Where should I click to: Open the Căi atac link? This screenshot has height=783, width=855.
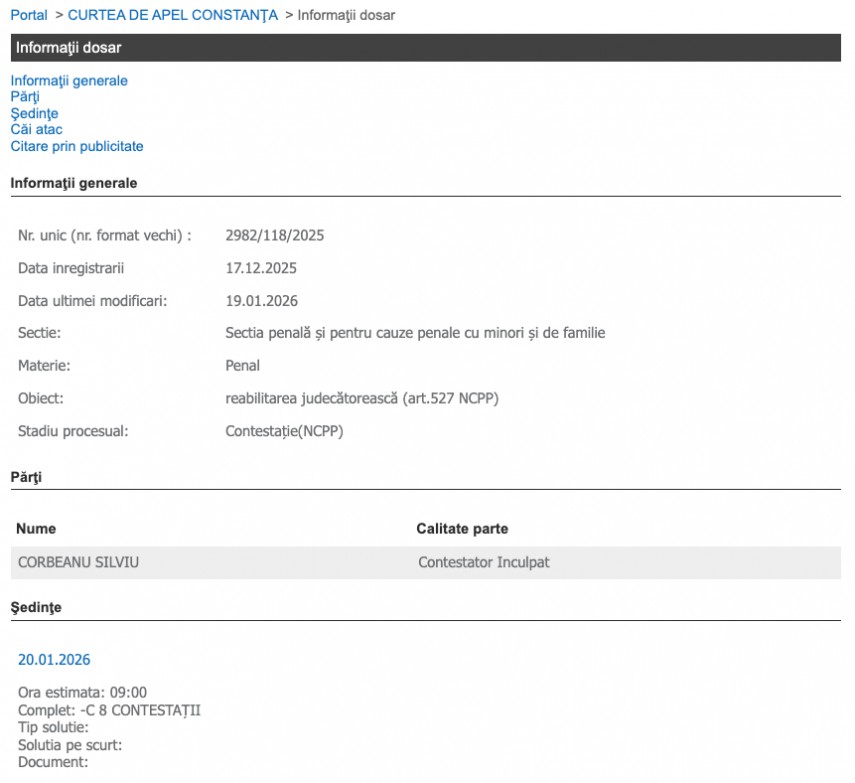coord(36,130)
